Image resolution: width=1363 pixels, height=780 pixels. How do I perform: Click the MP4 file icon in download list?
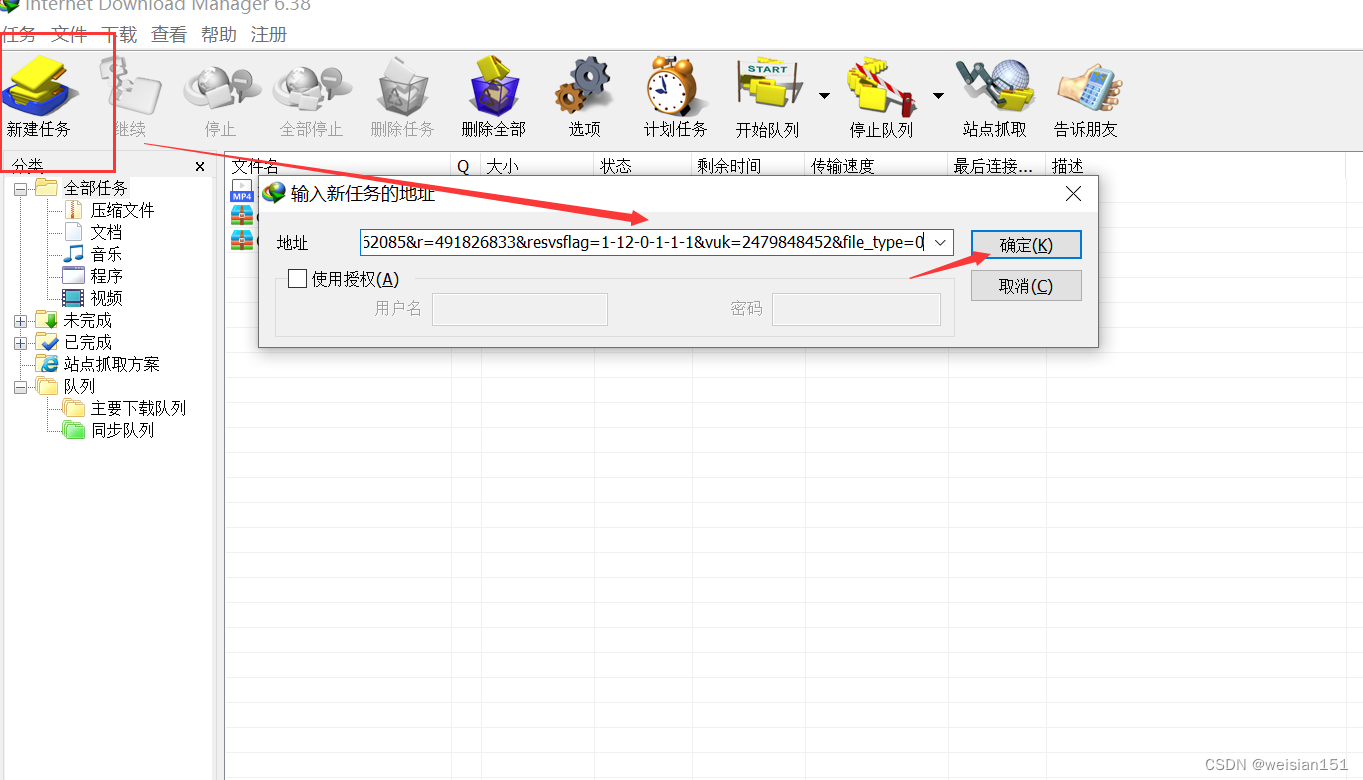point(242,190)
